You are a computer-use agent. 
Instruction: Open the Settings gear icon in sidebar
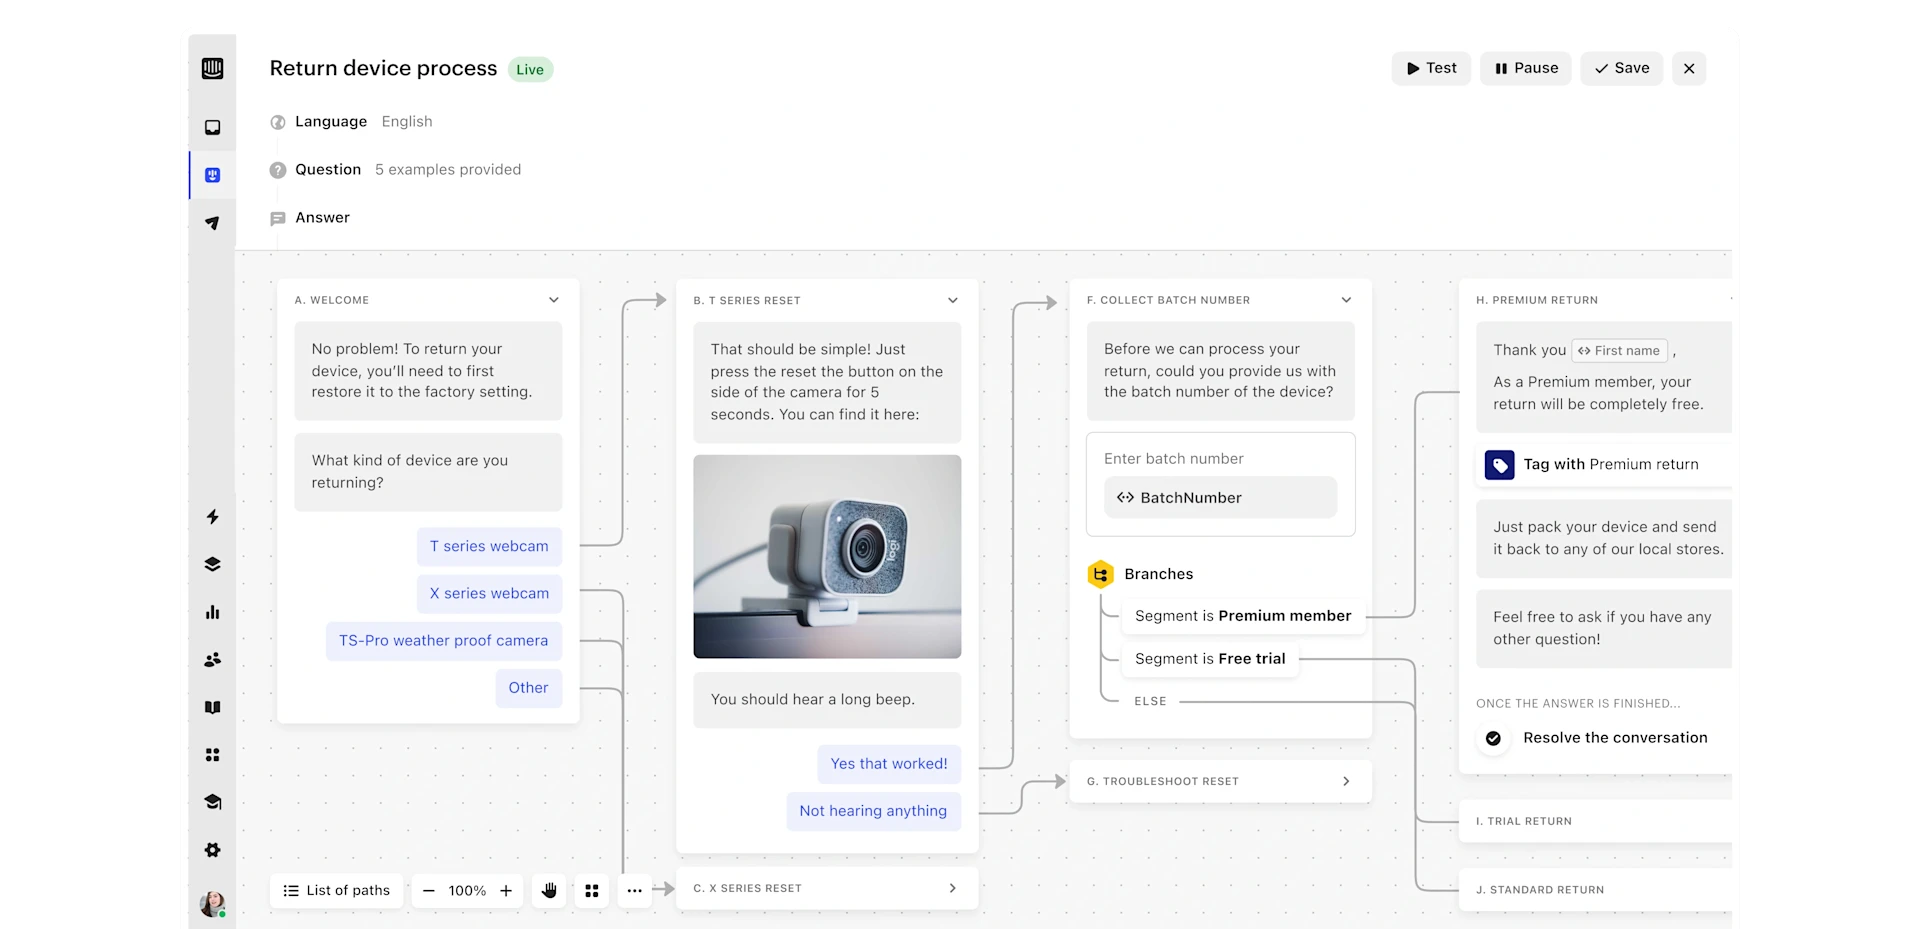(x=212, y=850)
